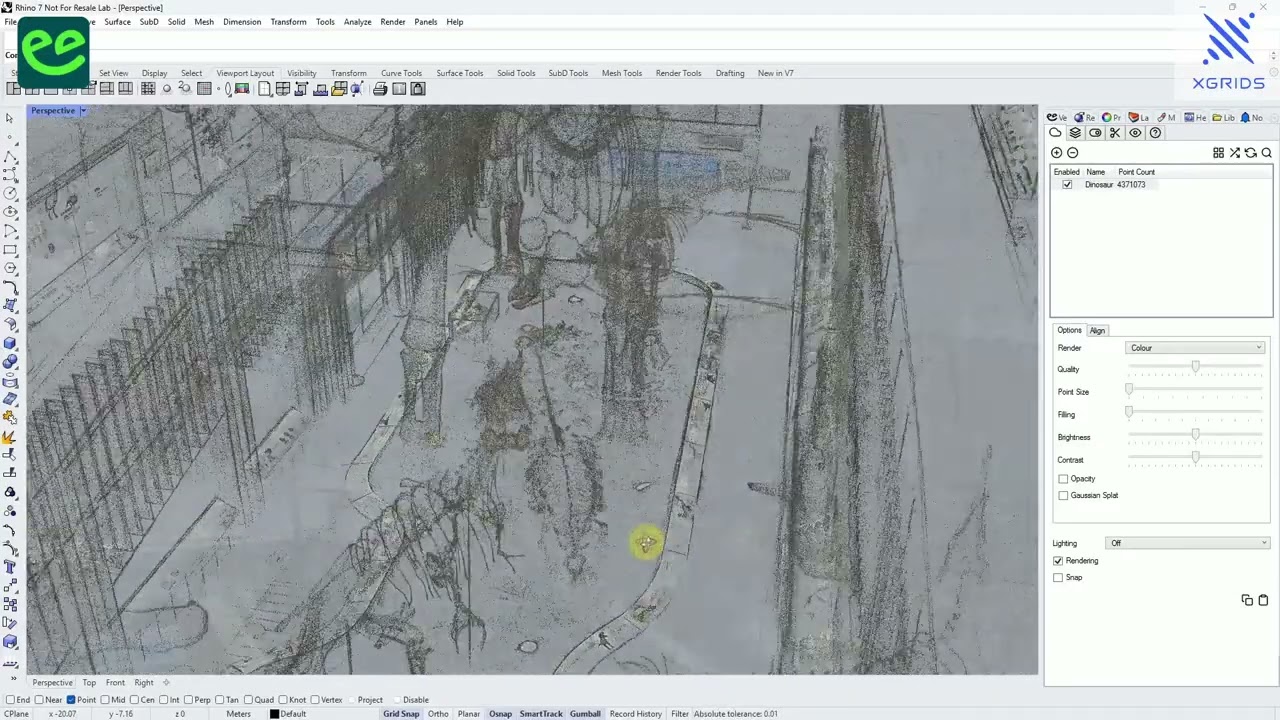Check the Snap checkbox in panel
The width and height of the screenshot is (1280, 720).
[x=1058, y=578]
